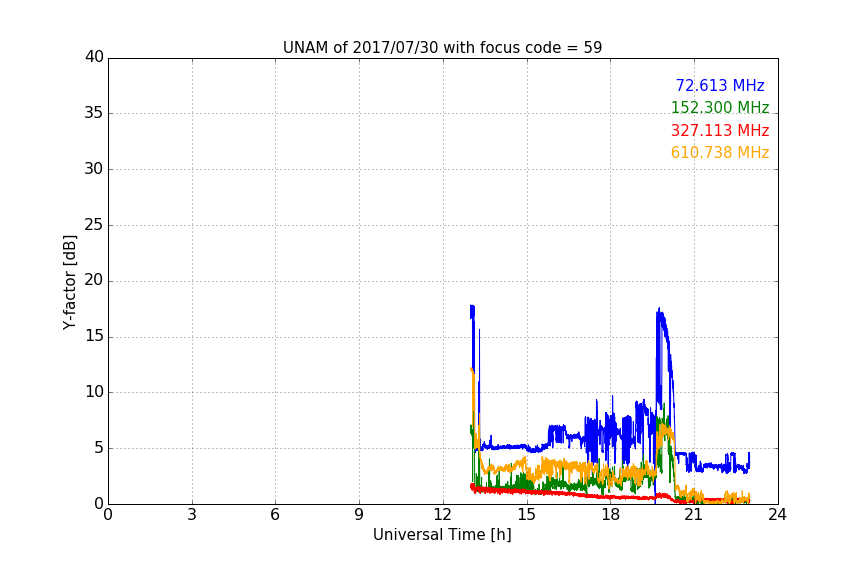Click the y-axis tick label '35'
The image size is (864, 576).
[94, 113]
